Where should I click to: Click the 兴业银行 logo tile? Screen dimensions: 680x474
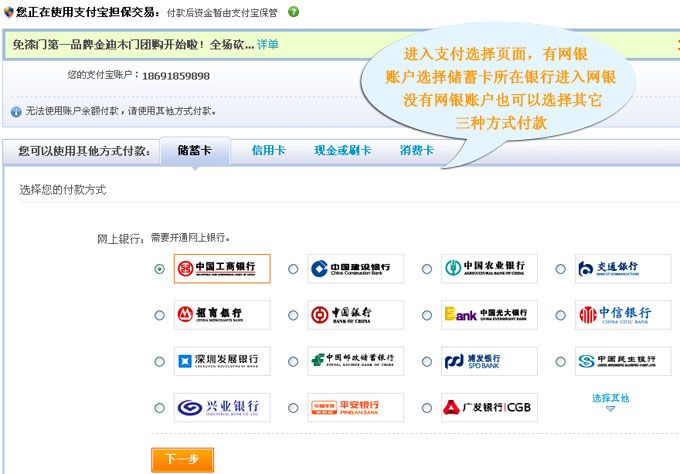coord(222,408)
